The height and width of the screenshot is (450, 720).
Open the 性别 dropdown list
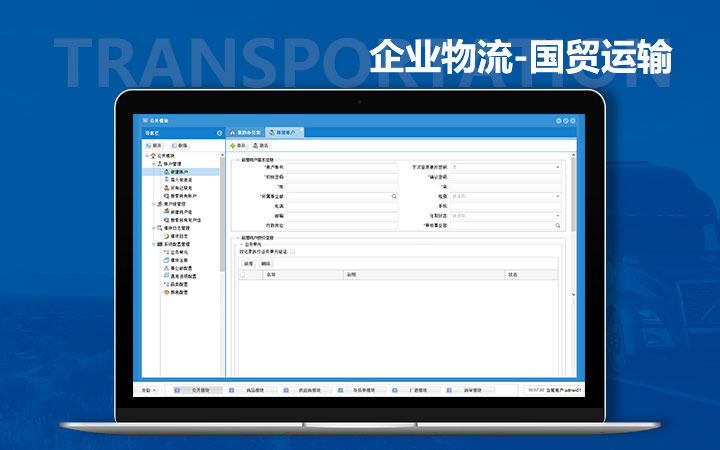506,197
